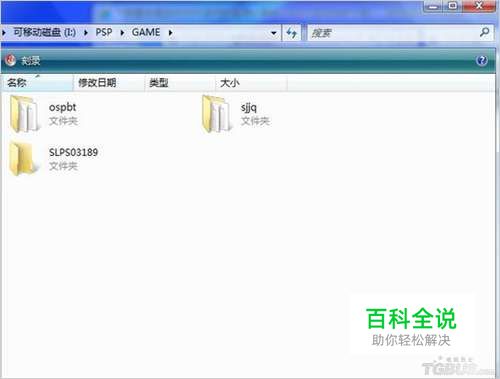Expand the leading arrow before 可移动磁盘 in breadcrumb

pyautogui.click(x=4, y=33)
